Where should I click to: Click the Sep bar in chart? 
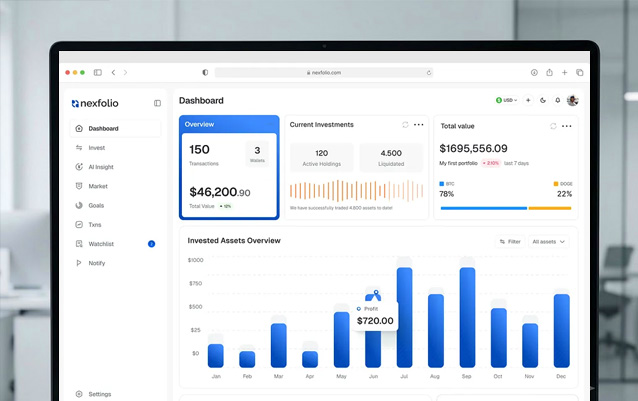click(467, 317)
